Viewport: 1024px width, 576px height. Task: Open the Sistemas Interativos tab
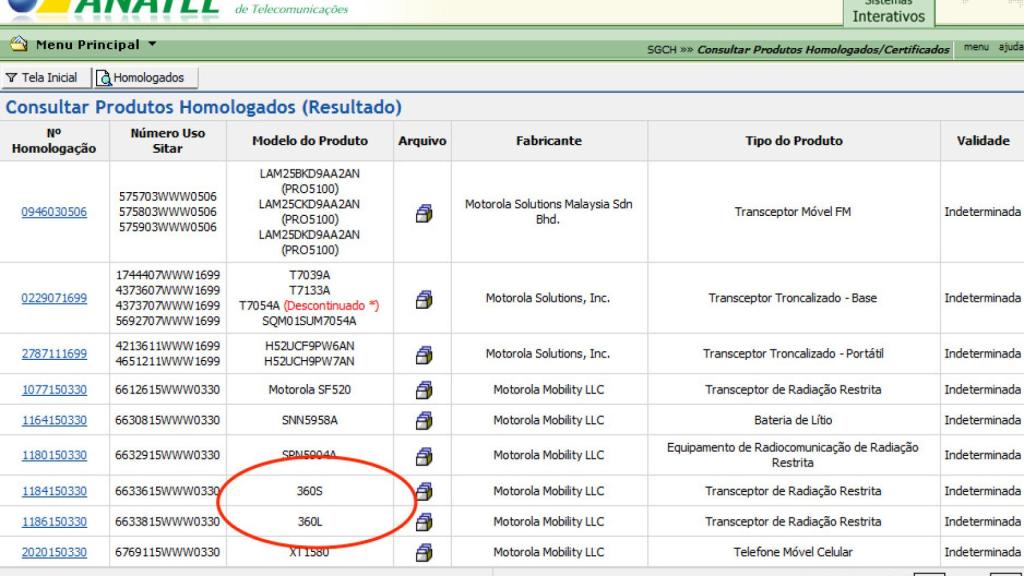(888, 12)
